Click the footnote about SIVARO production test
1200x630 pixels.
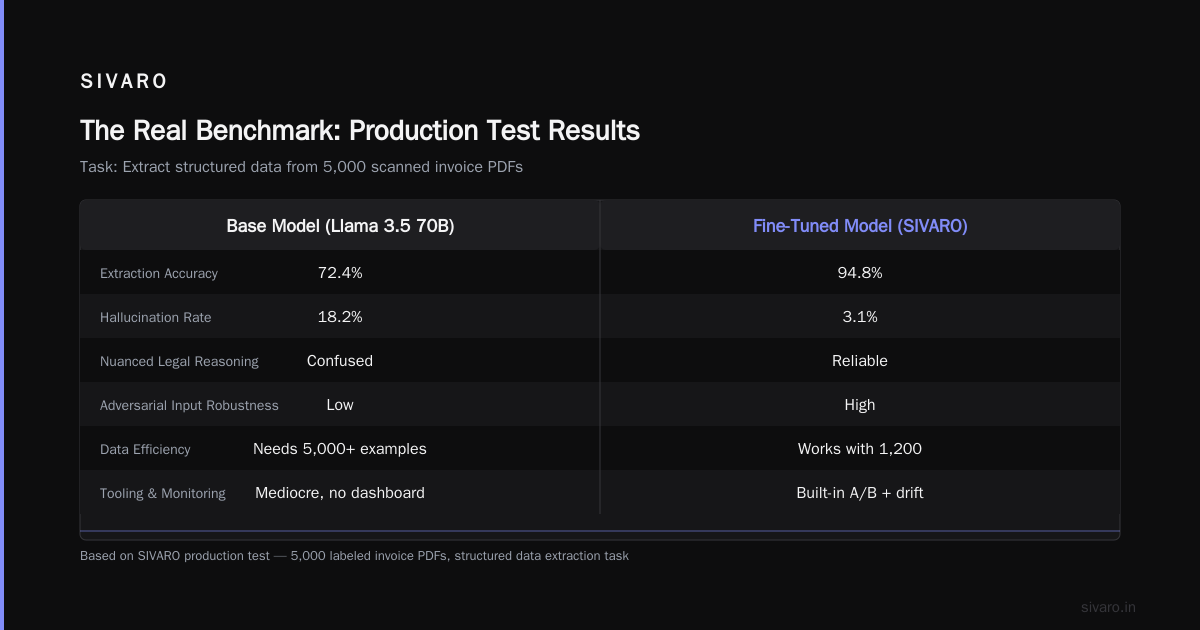tap(354, 556)
